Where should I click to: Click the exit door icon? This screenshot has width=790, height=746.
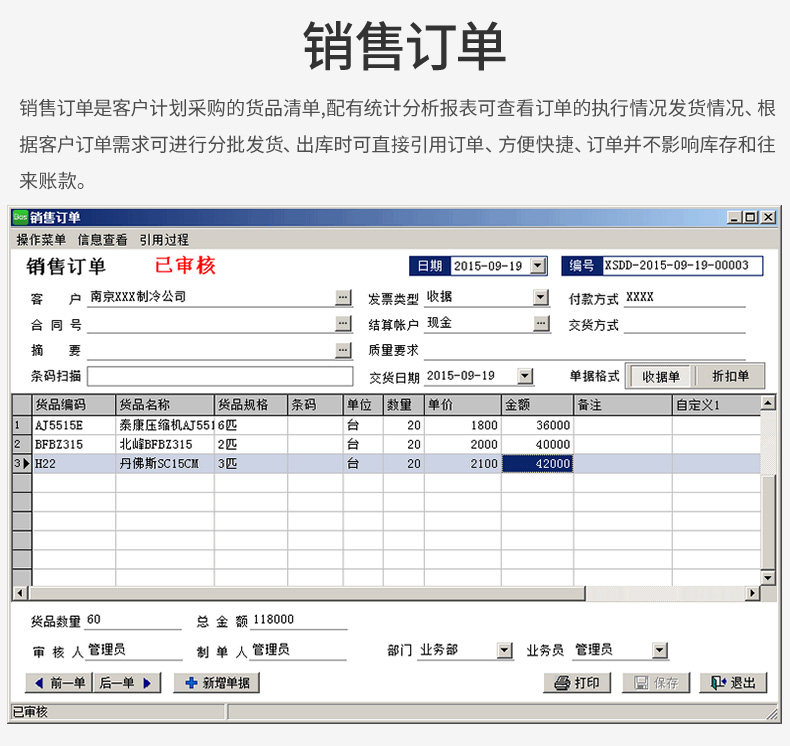coord(718,683)
